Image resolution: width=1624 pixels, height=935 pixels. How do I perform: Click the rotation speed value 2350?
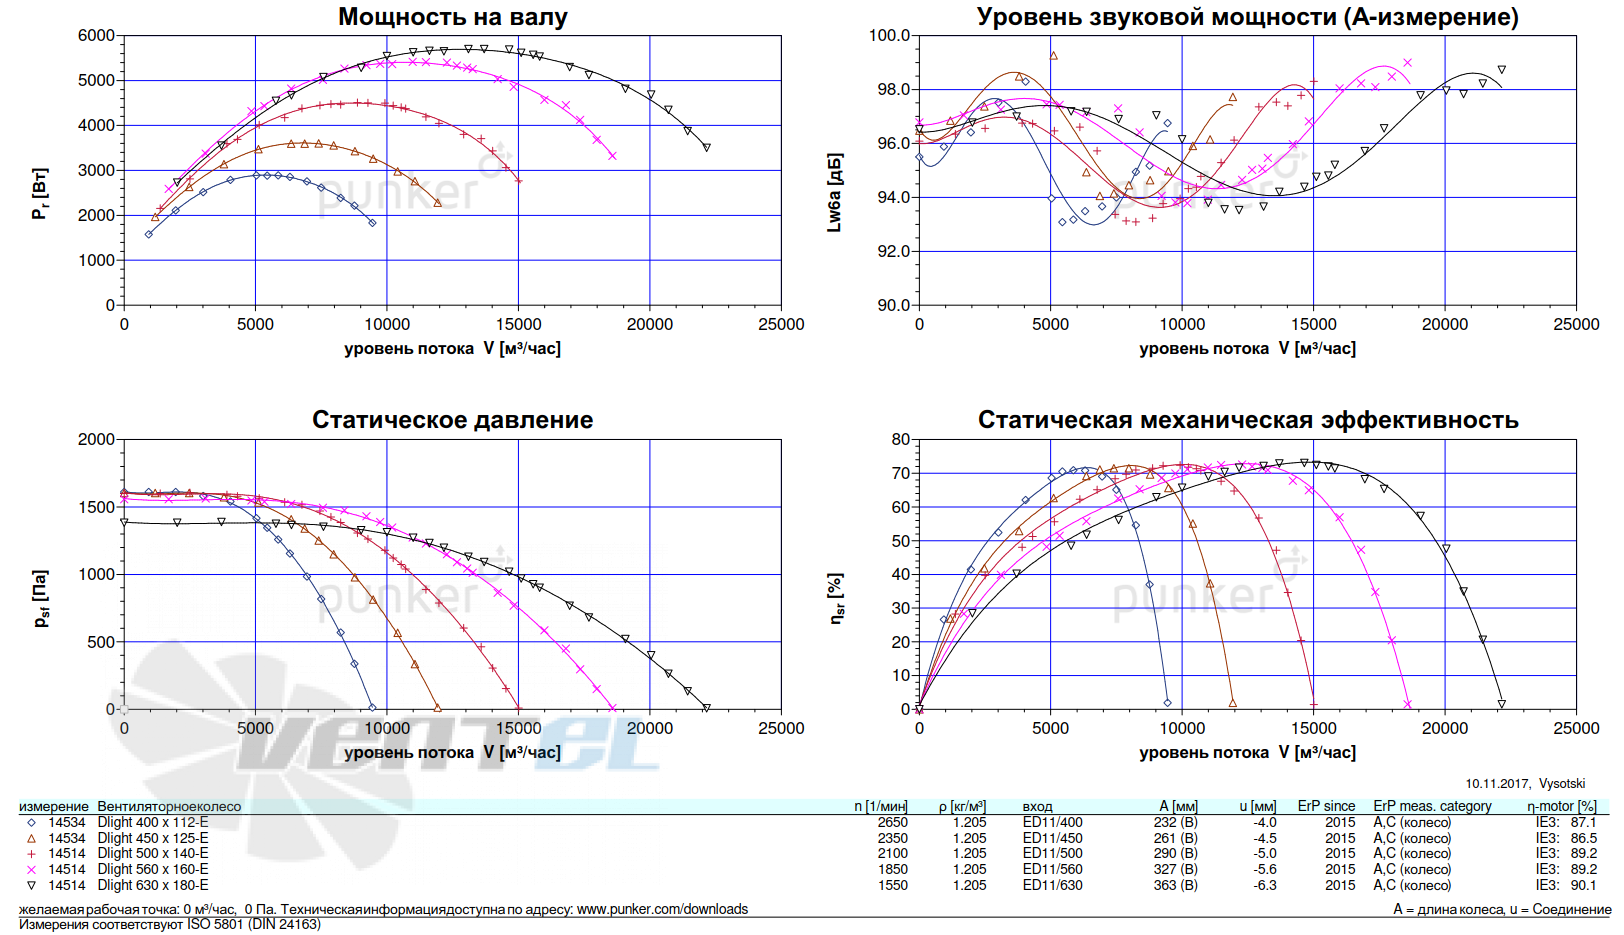point(893,839)
